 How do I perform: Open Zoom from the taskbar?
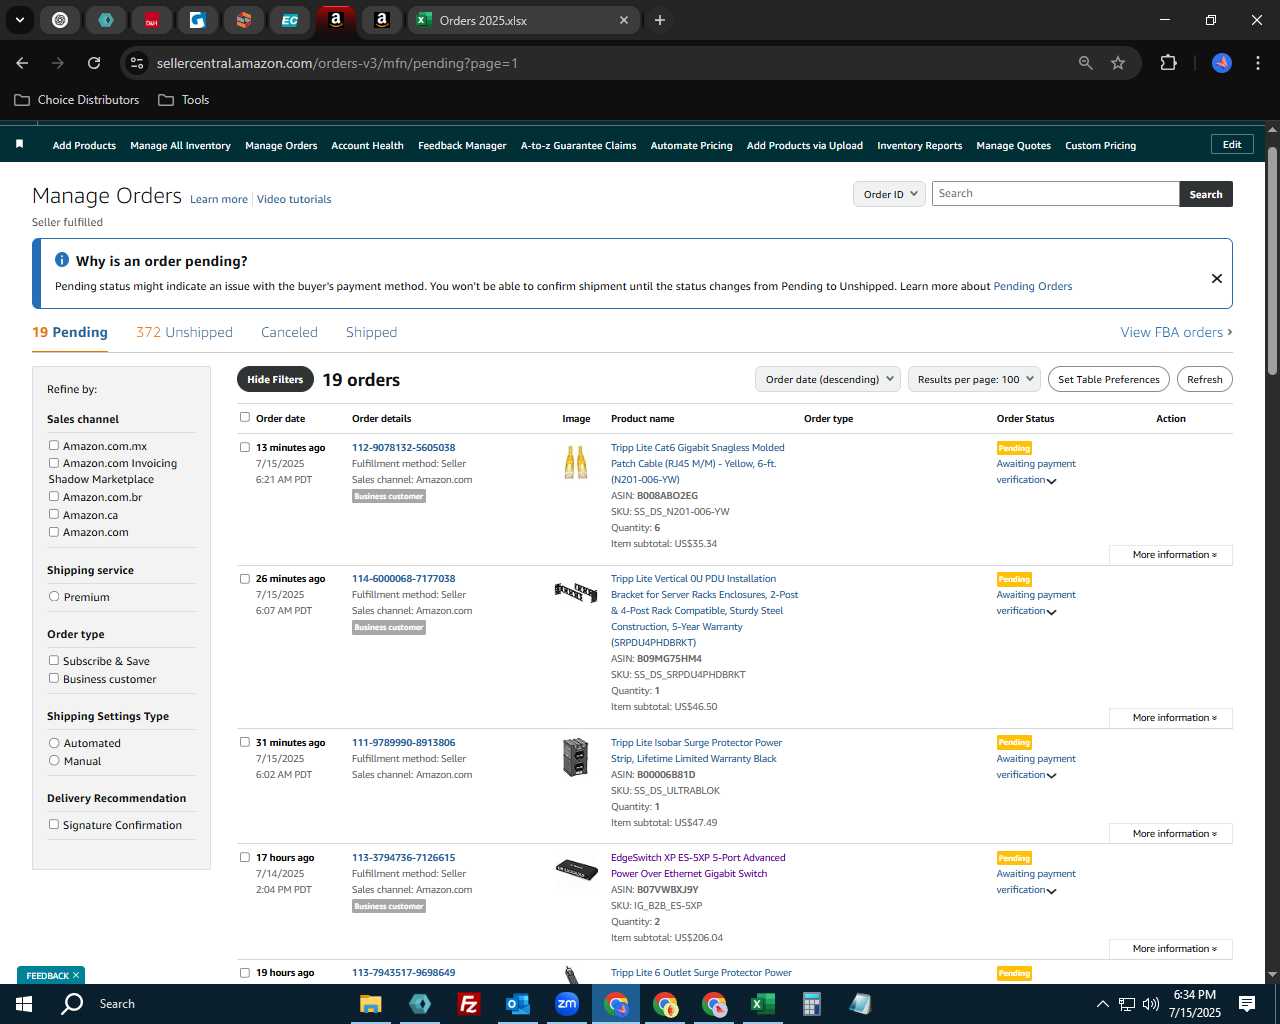[567, 1004]
